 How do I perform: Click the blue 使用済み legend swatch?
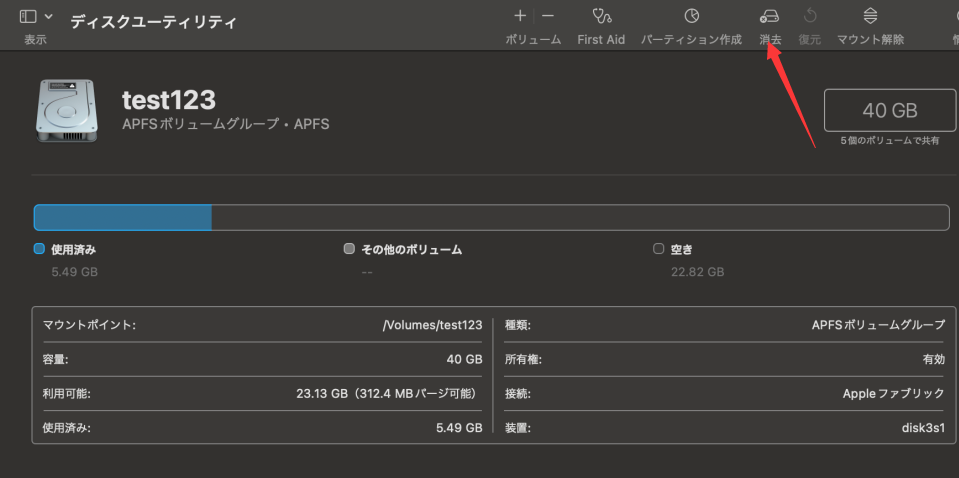39,249
